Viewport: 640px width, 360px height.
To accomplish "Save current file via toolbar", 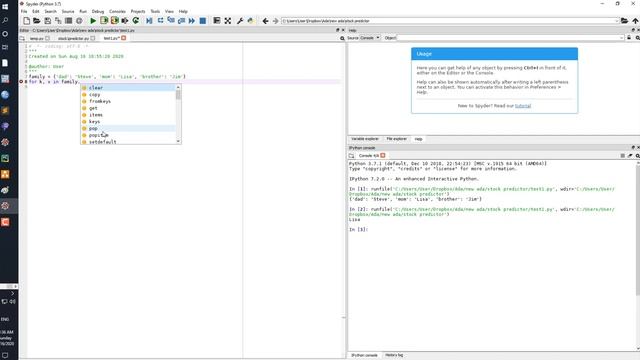I will tap(47, 21).
